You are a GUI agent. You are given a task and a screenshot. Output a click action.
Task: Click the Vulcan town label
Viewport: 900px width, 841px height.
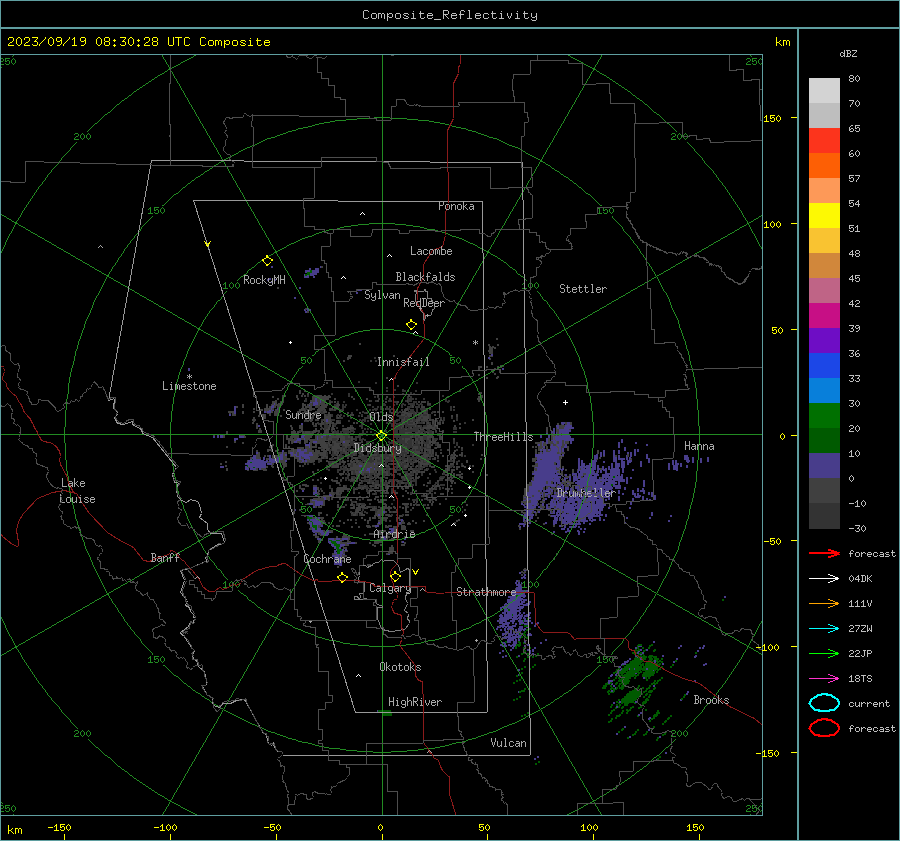(x=508, y=743)
